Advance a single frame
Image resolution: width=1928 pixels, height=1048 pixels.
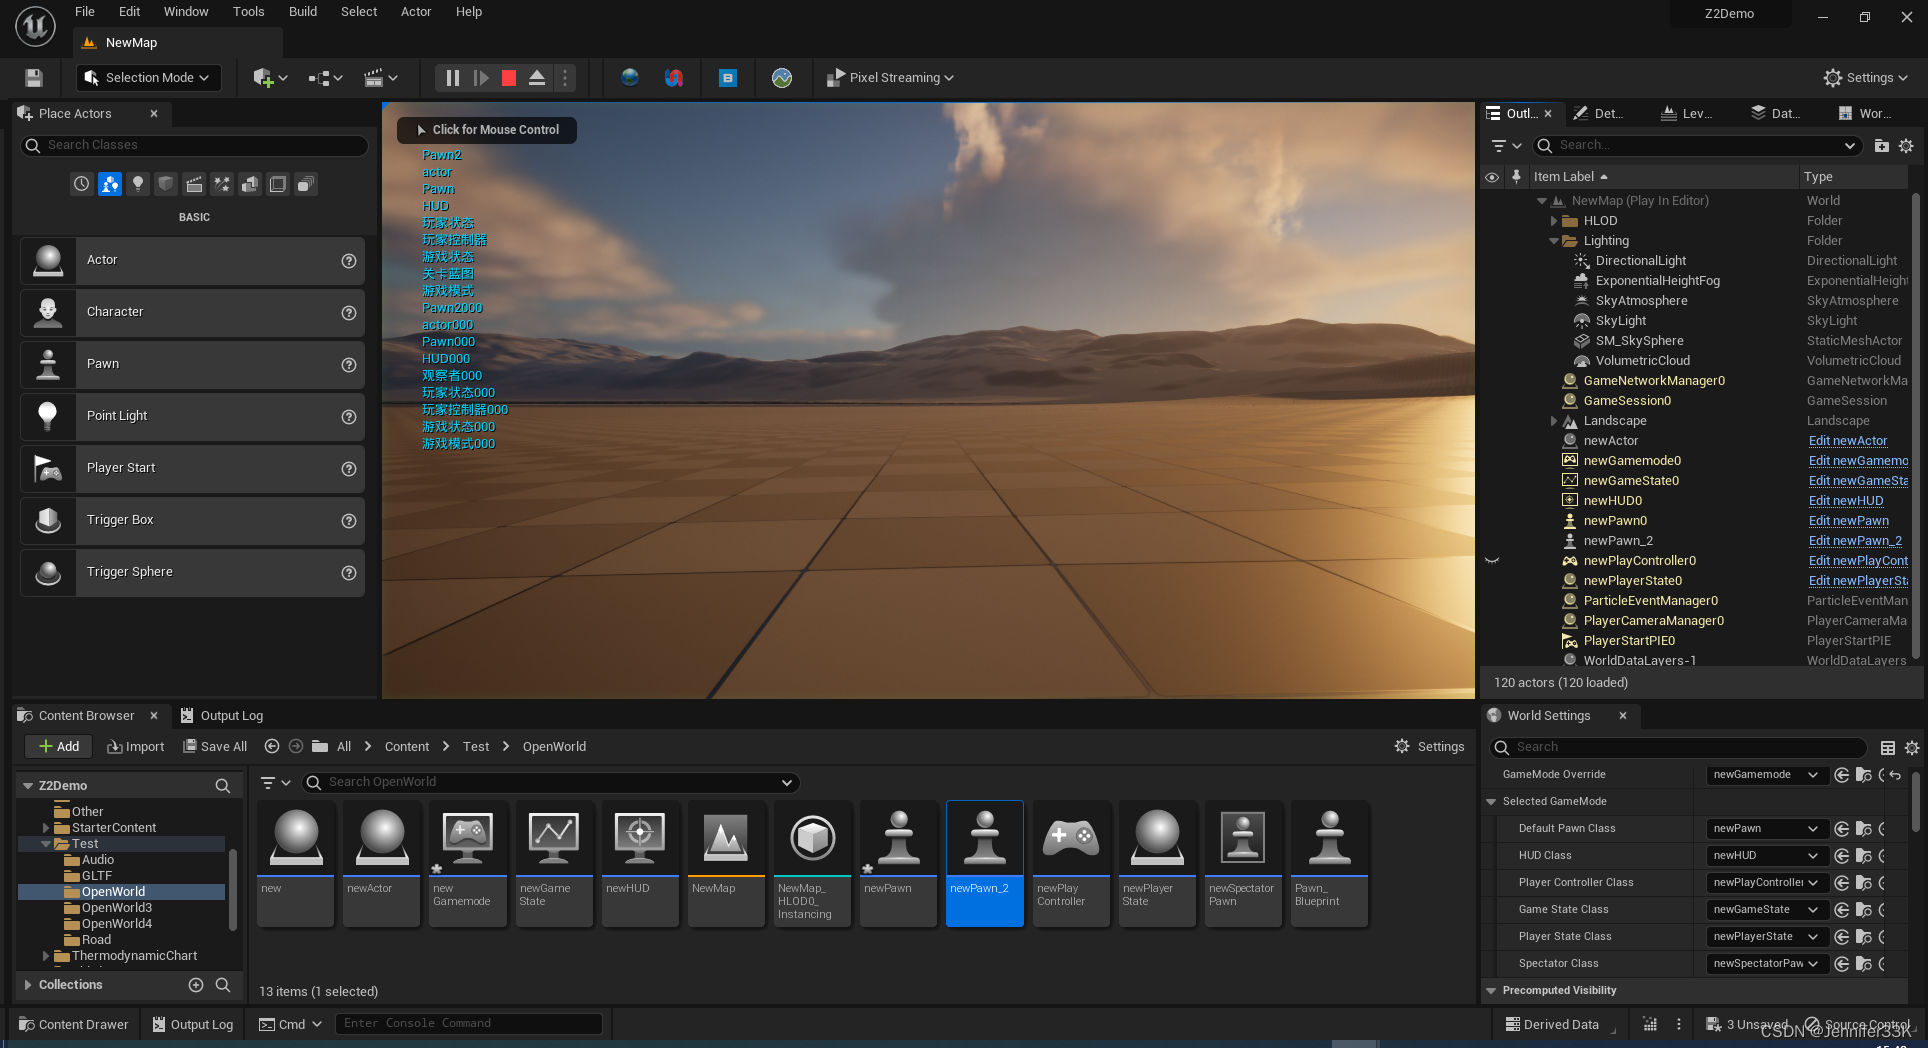tap(481, 78)
